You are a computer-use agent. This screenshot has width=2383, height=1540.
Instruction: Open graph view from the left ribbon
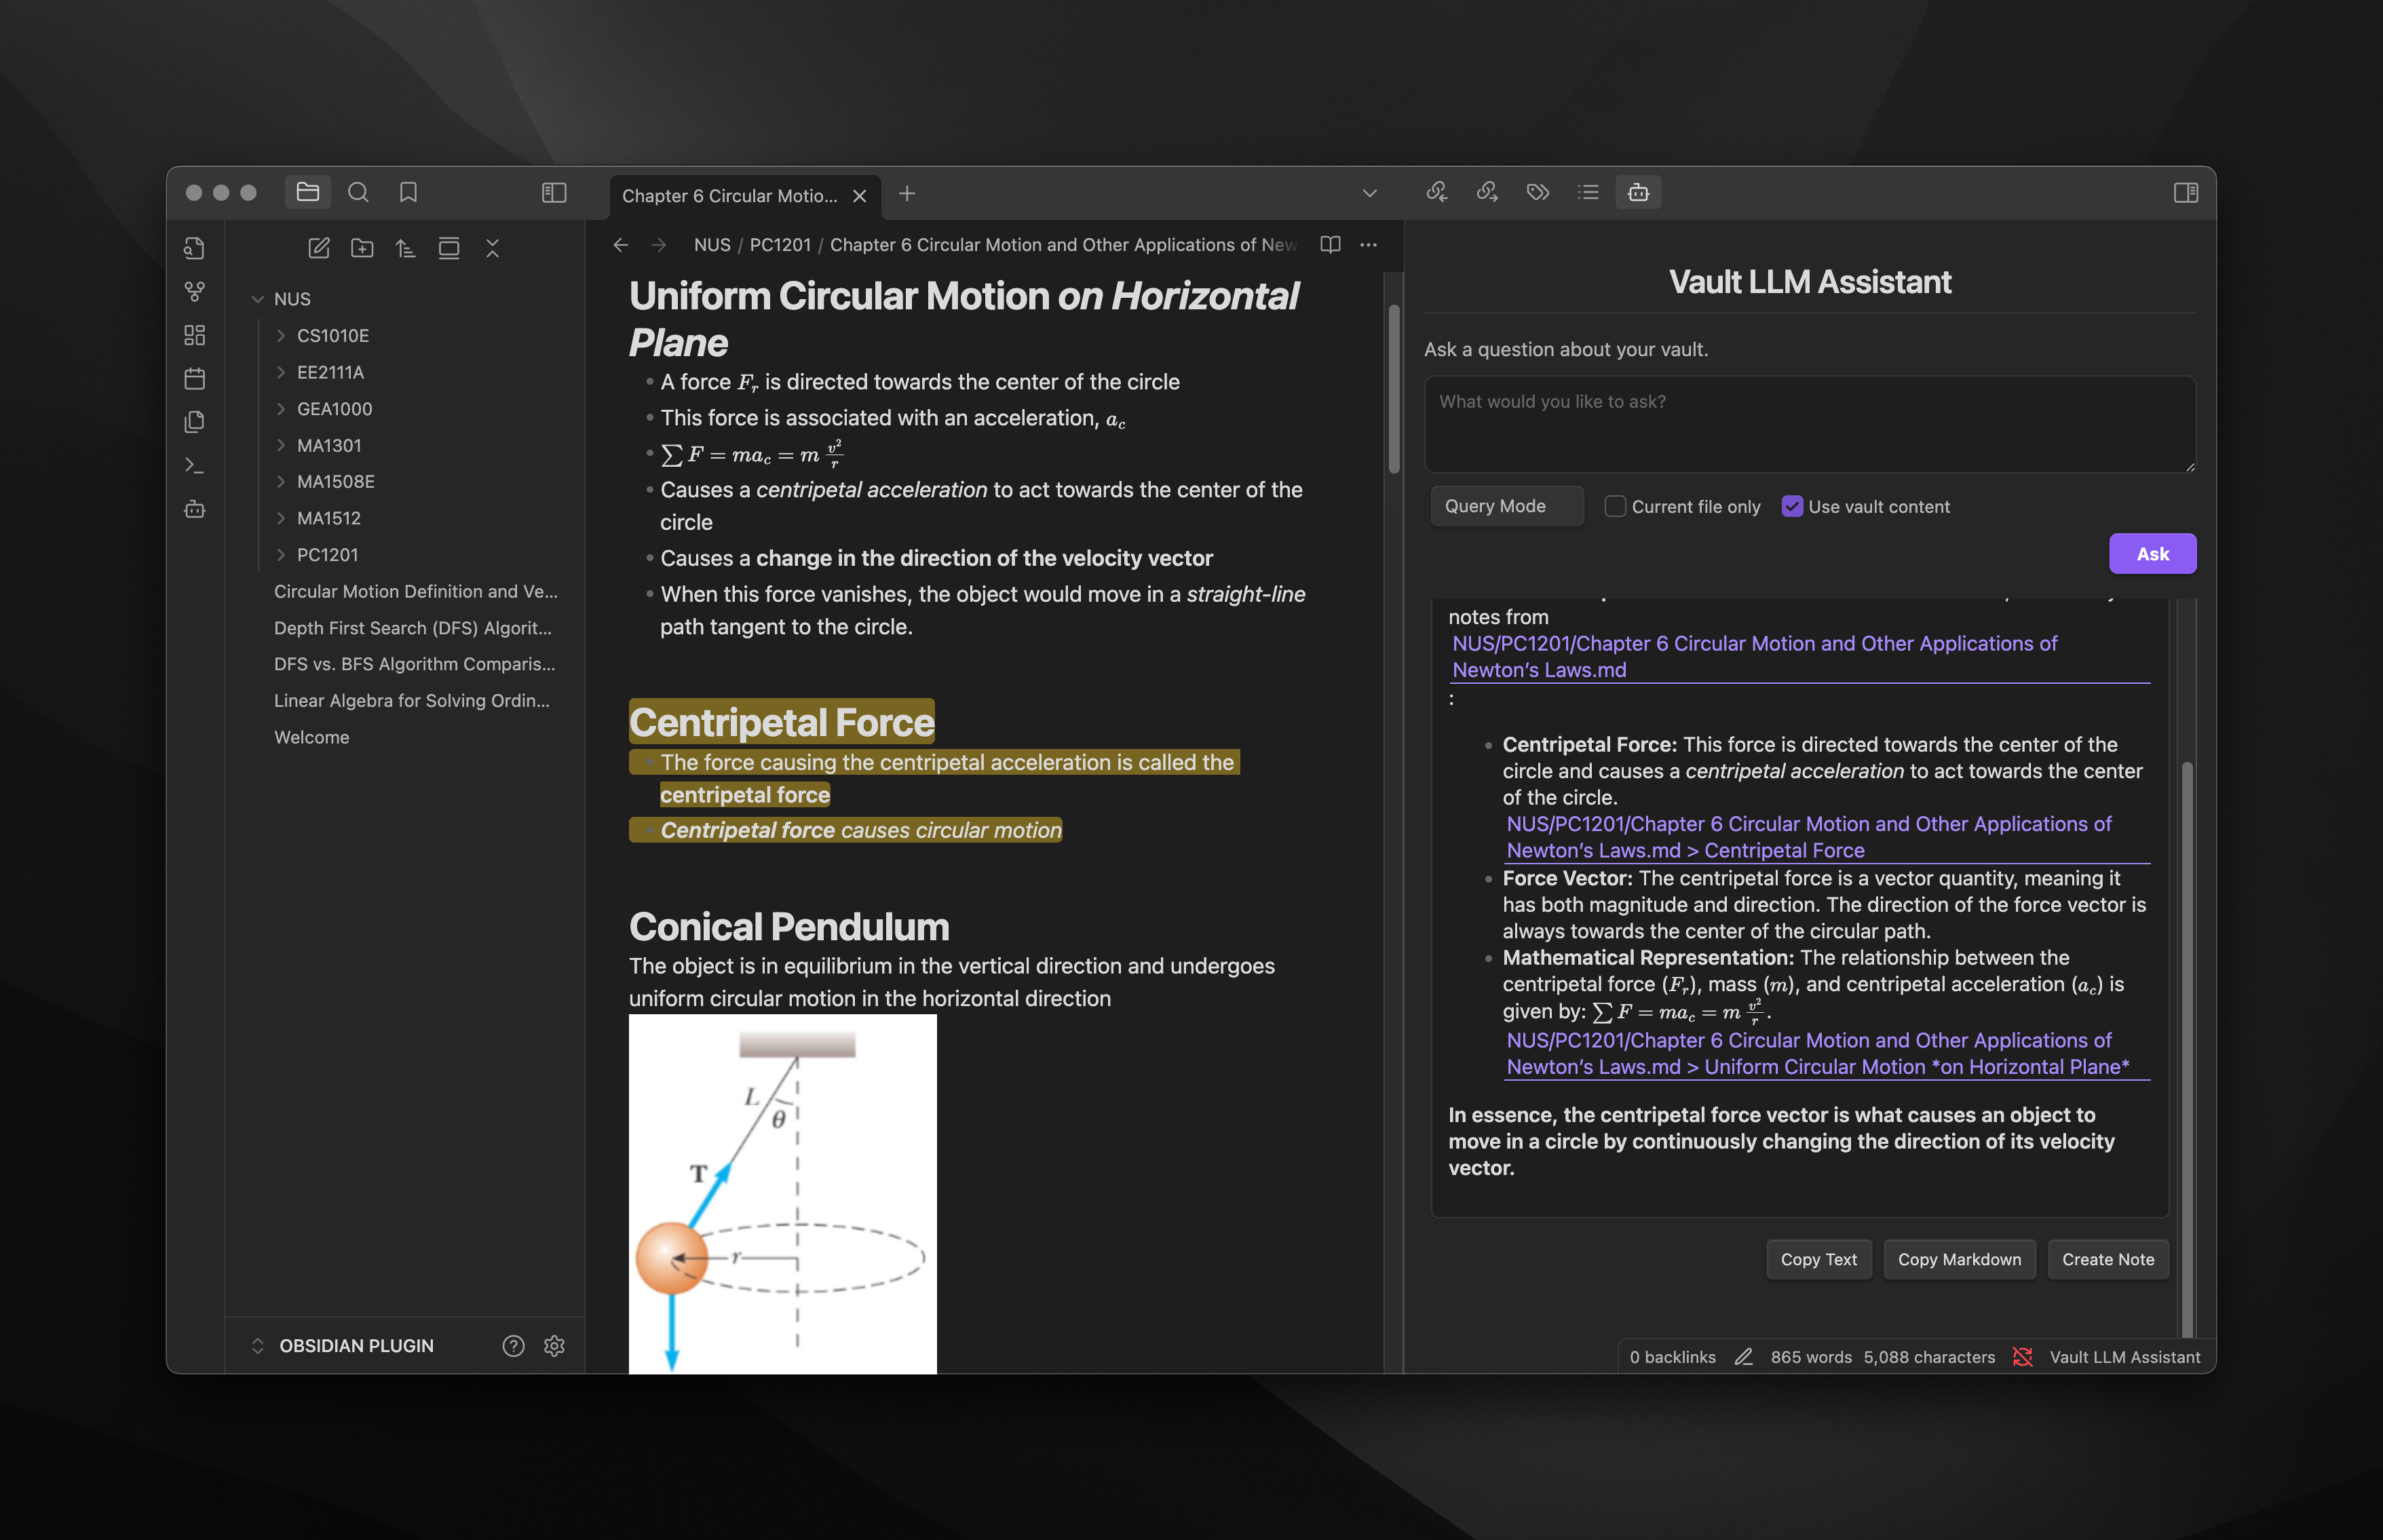(195, 291)
